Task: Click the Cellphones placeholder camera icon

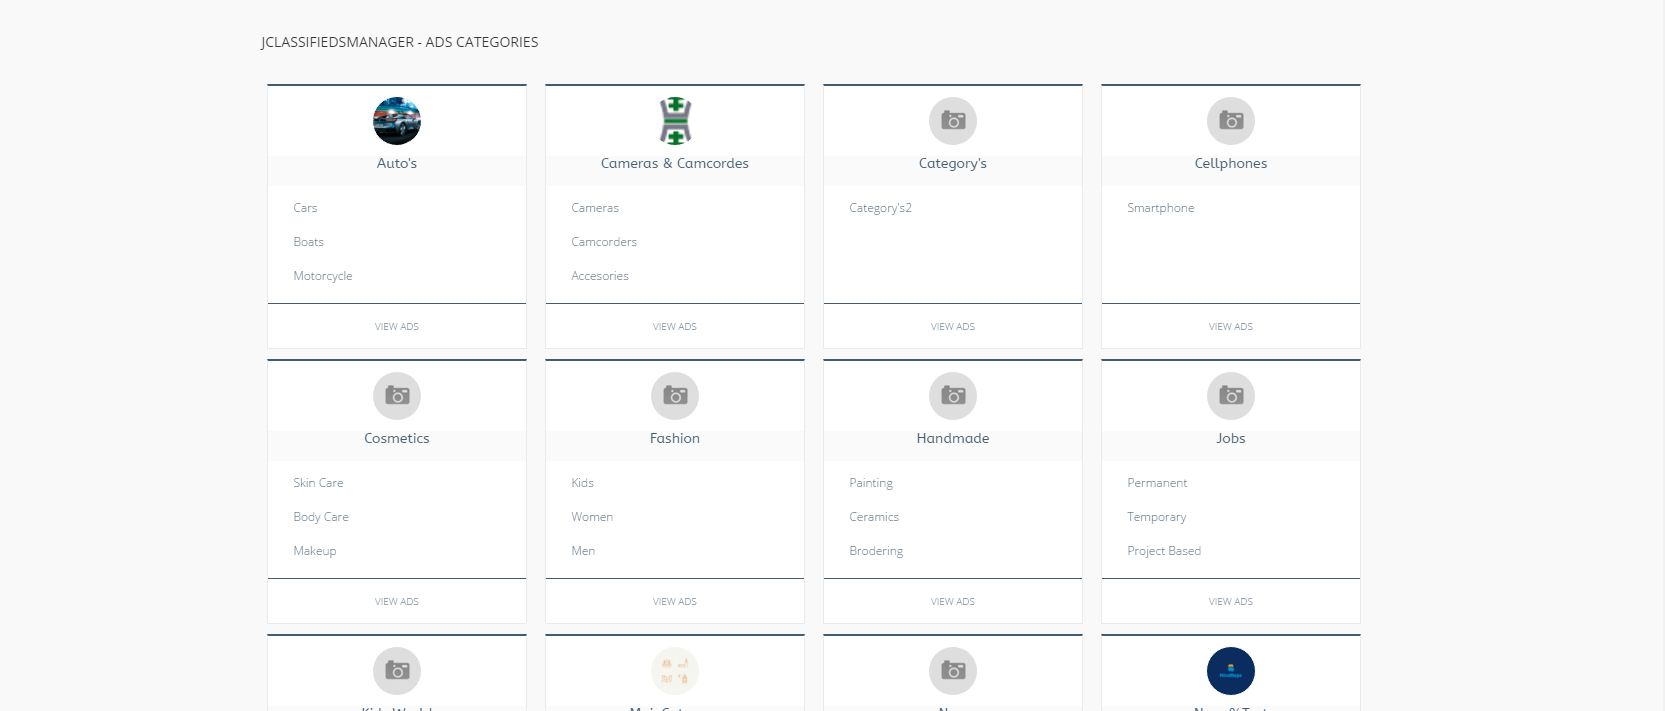Action: (x=1230, y=121)
